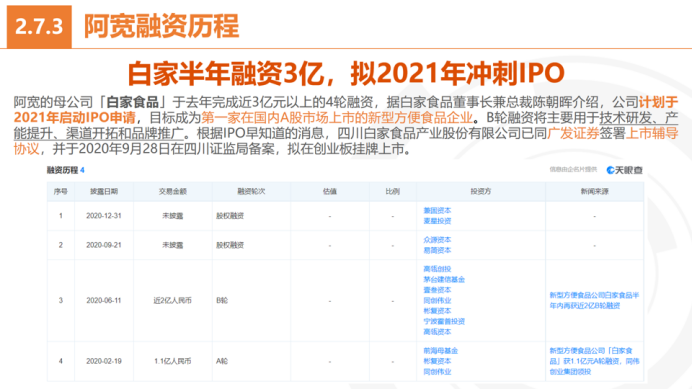The image size is (692, 390).
Task: Open news link about 1.1亿元A轮融资
Action: click(x=594, y=361)
